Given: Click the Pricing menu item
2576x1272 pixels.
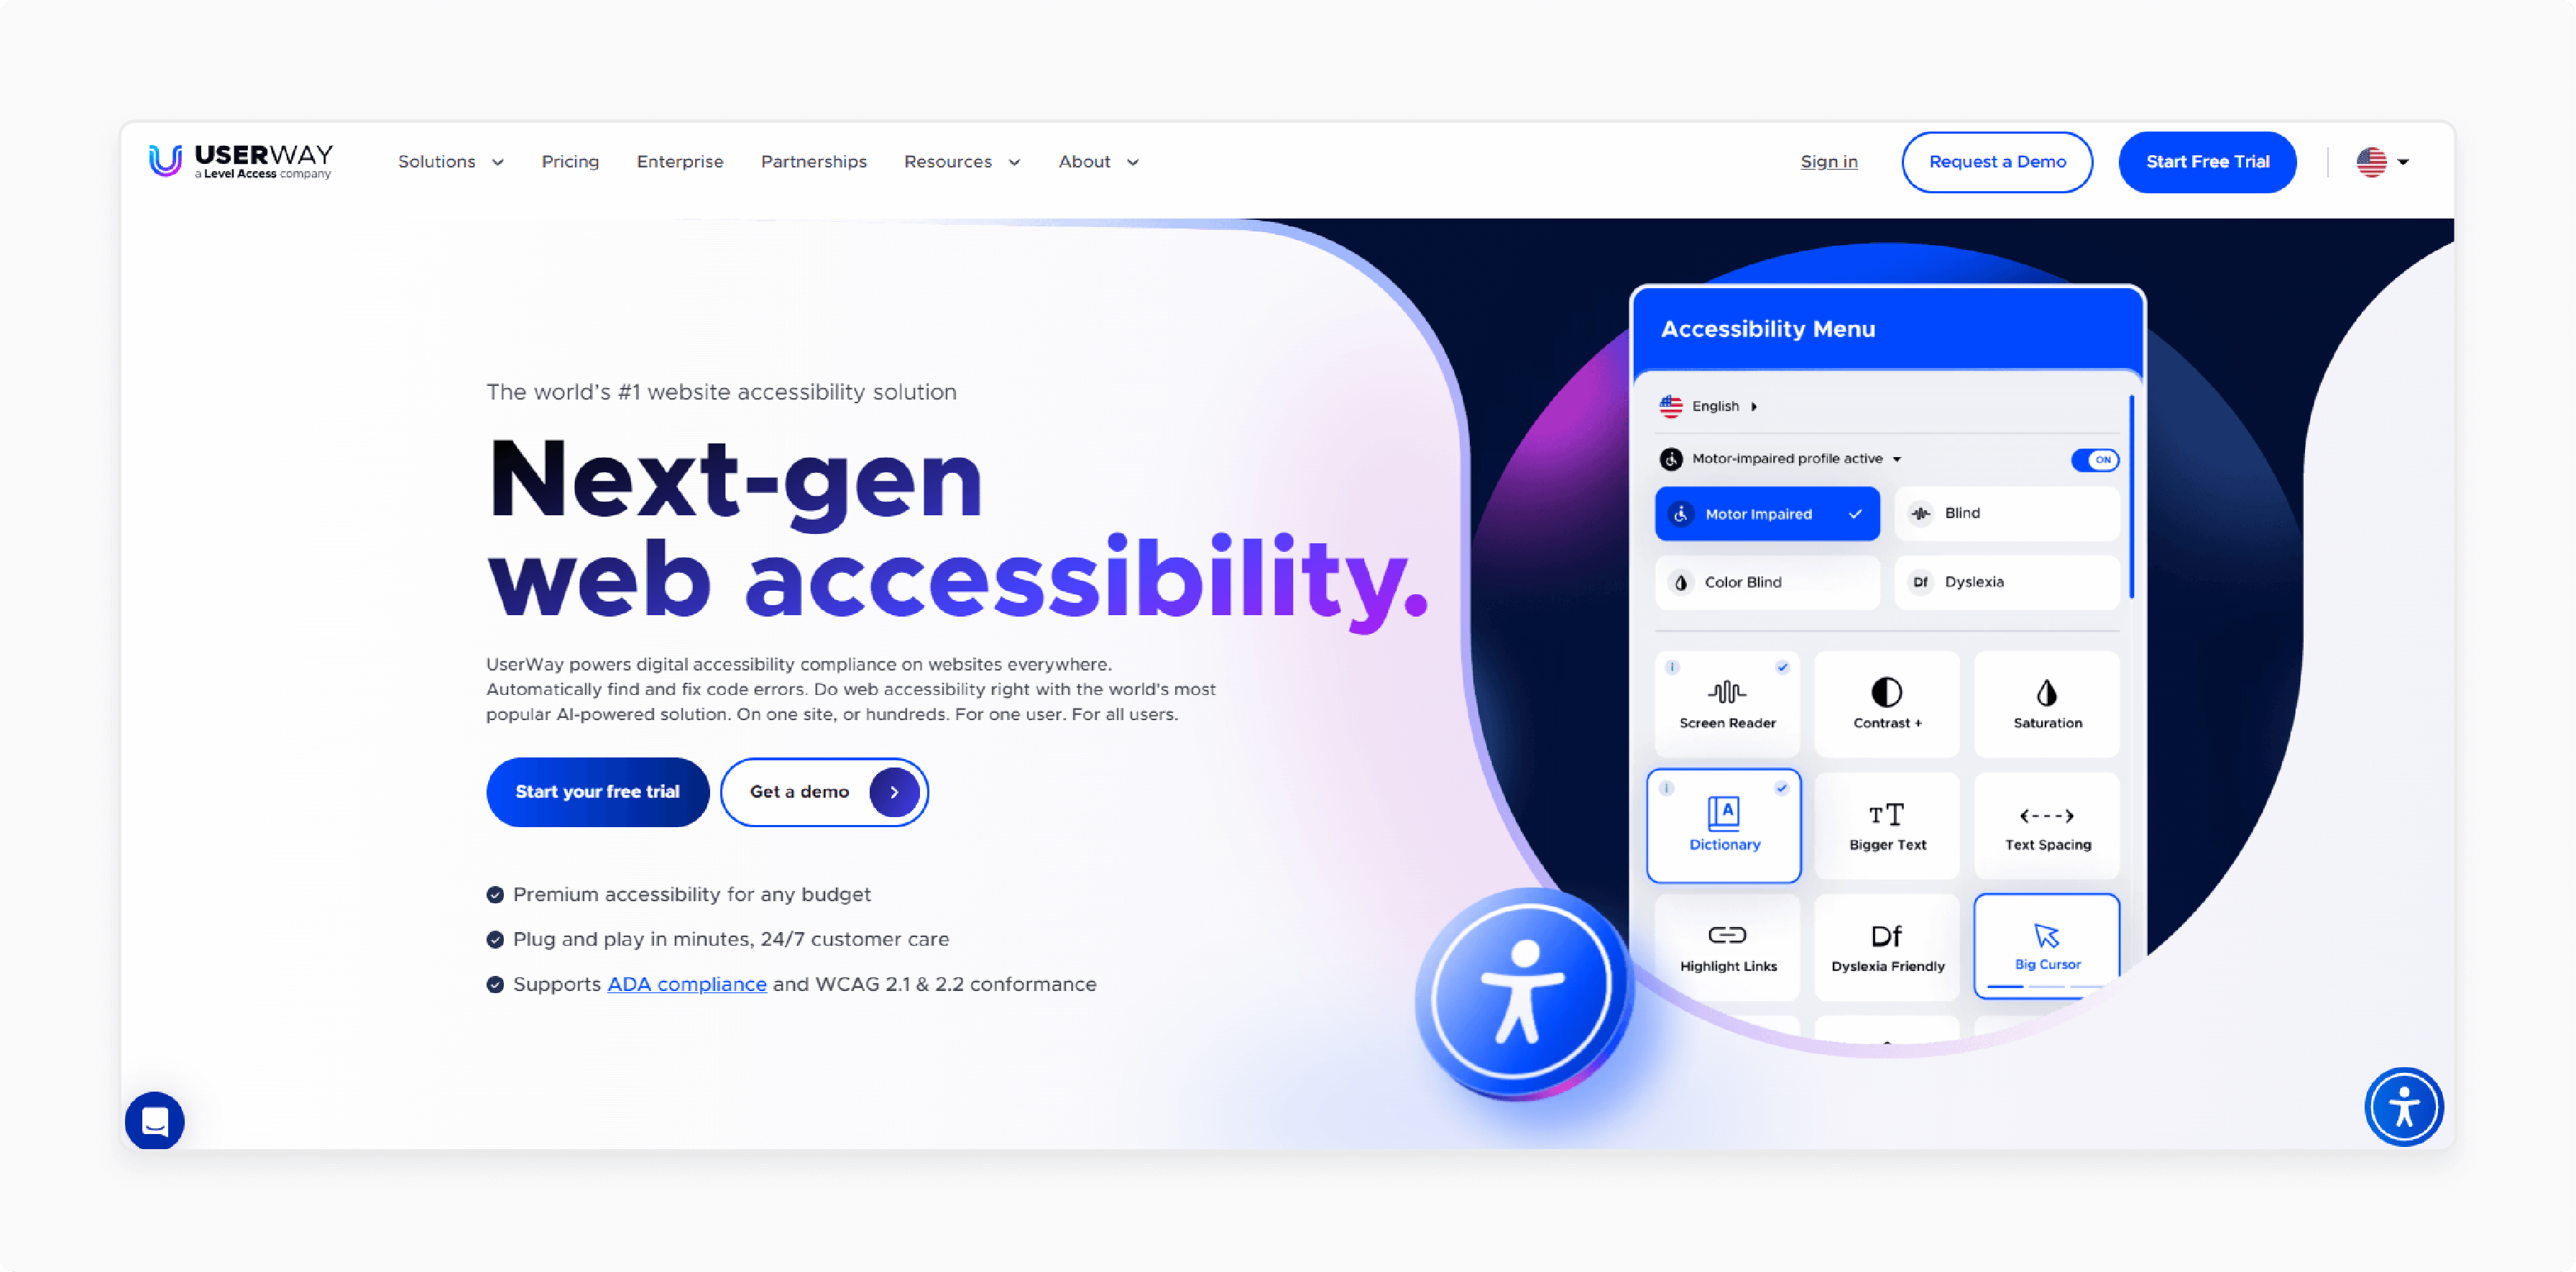Looking at the screenshot, I should point(570,161).
